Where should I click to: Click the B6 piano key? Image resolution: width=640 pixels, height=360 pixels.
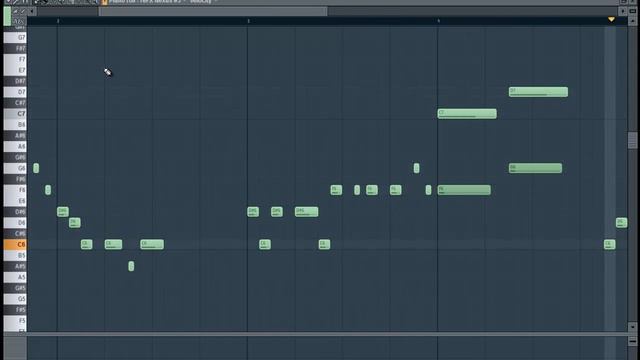pyautogui.click(x=15, y=125)
